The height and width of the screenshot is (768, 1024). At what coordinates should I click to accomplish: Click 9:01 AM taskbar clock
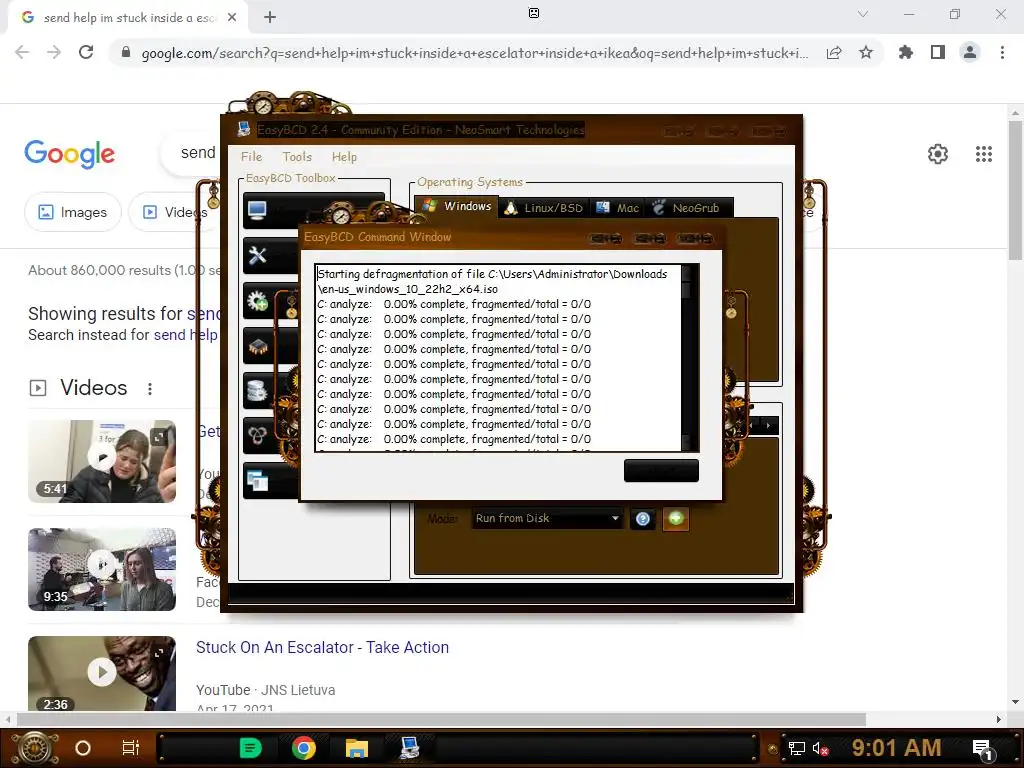[896, 748]
